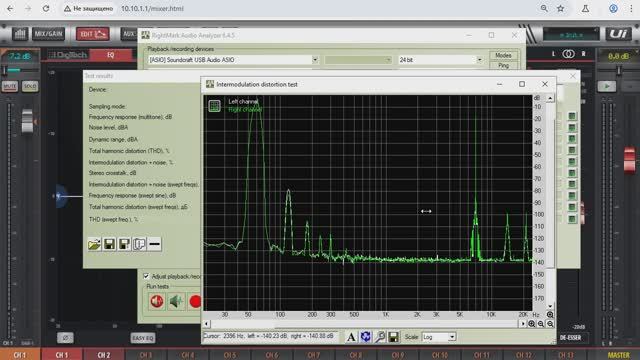Screen dimensions: 640x360
Task: Save results with first floppy icon
Action: (109, 244)
